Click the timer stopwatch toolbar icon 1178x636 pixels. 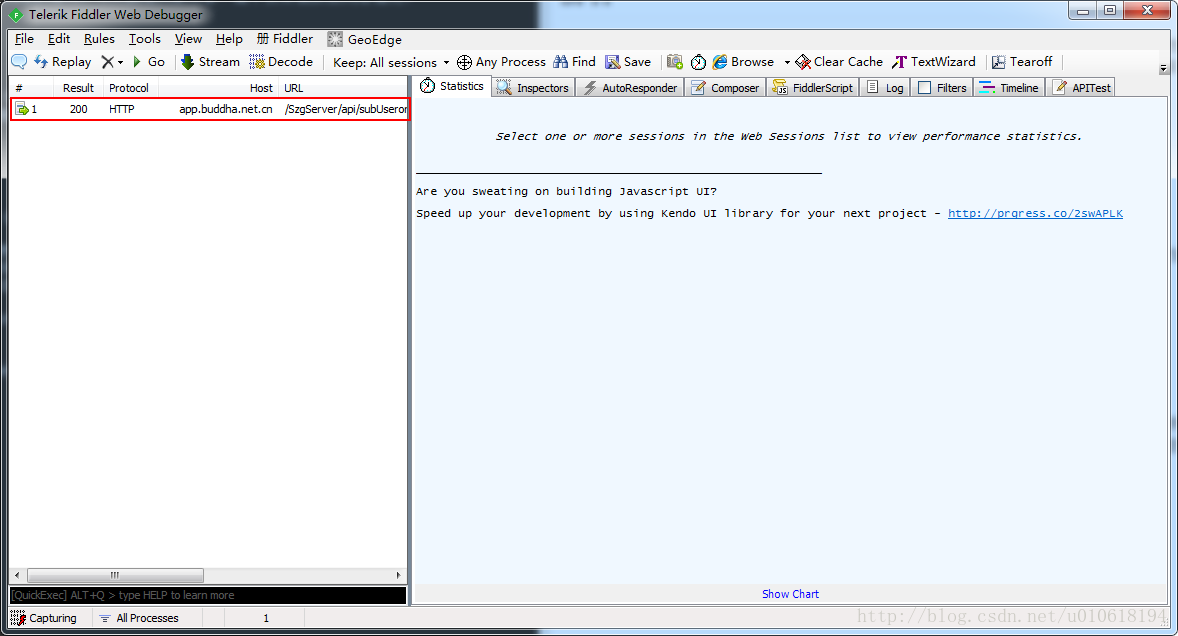(x=698, y=62)
